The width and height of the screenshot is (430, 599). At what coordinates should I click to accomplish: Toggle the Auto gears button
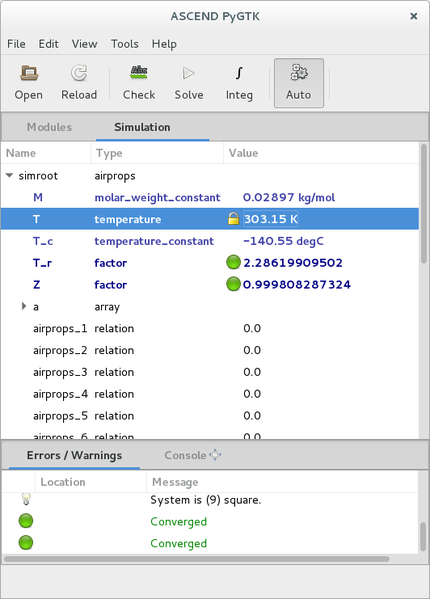click(299, 83)
